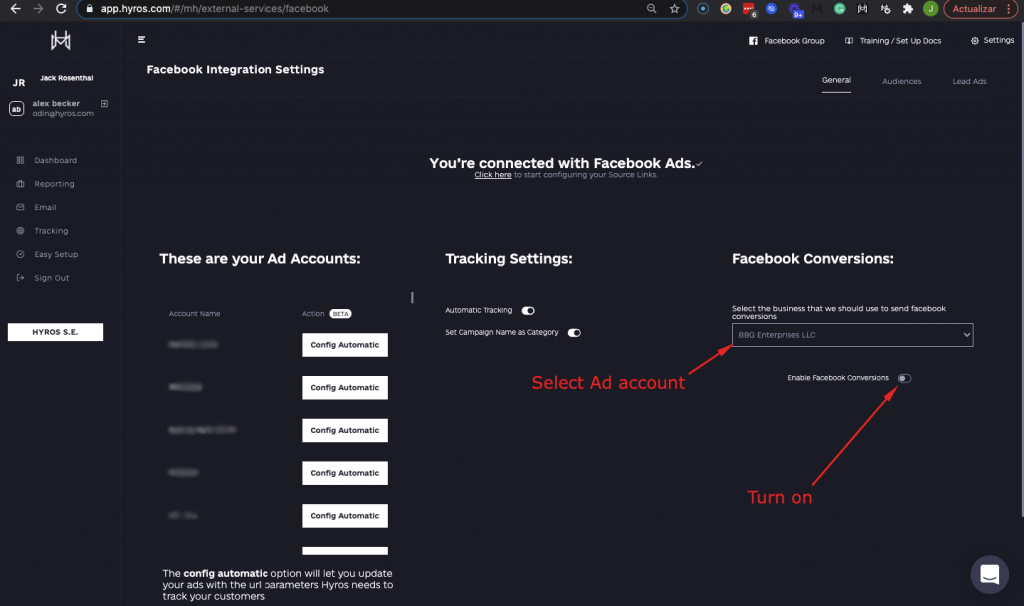Open Tracking via its target icon
1024x606 pixels.
point(20,231)
